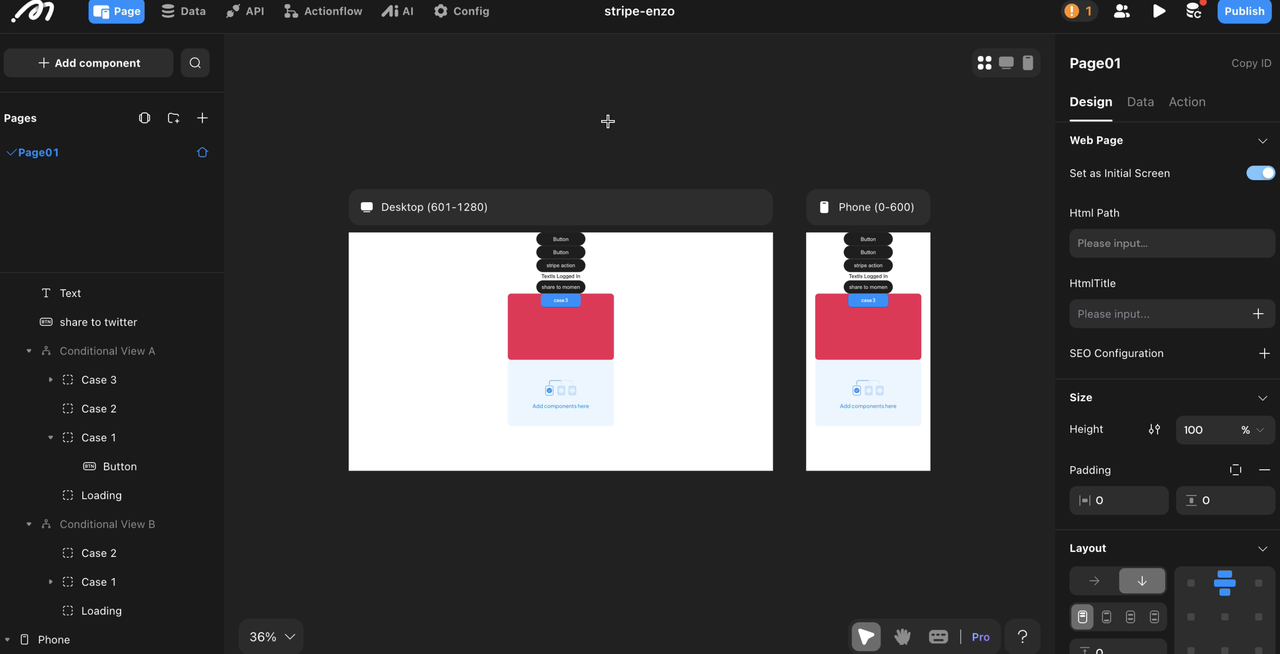Click the Add component button
Image resolution: width=1280 pixels, height=654 pixels.
pyautogui.click(x=89, y=63)
